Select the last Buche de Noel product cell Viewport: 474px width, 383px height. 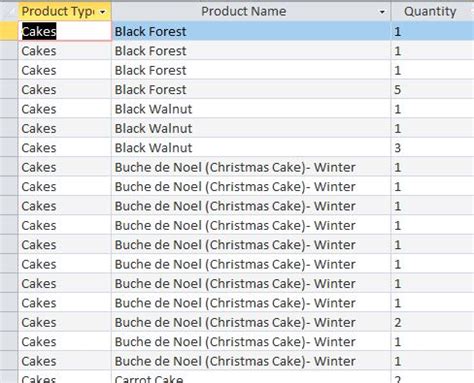(x=251, y=361)
